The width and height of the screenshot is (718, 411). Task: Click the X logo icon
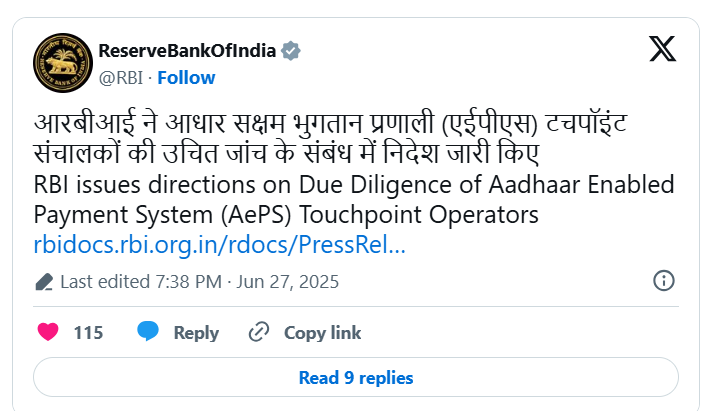(662, 49)
